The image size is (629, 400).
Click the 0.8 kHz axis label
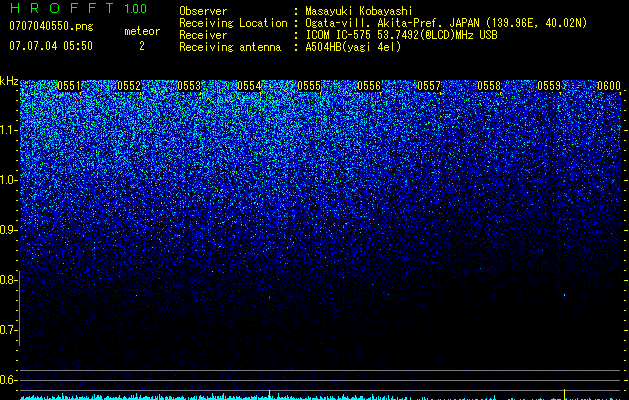8,280
